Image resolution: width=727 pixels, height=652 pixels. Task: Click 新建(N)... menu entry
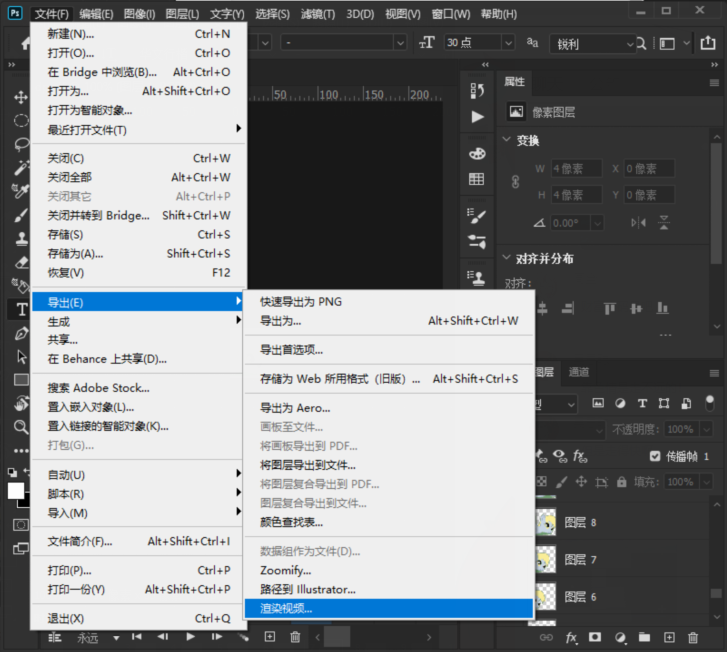click(138, 34)
